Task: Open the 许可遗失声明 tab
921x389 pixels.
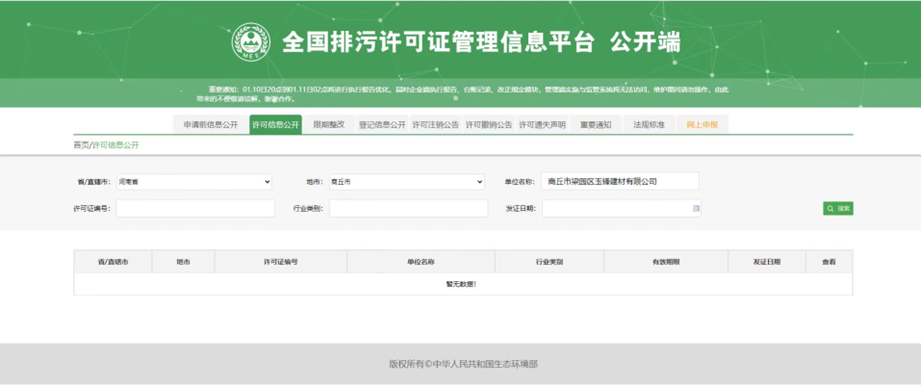Action: pyautogui.click(x=542, y=125)
